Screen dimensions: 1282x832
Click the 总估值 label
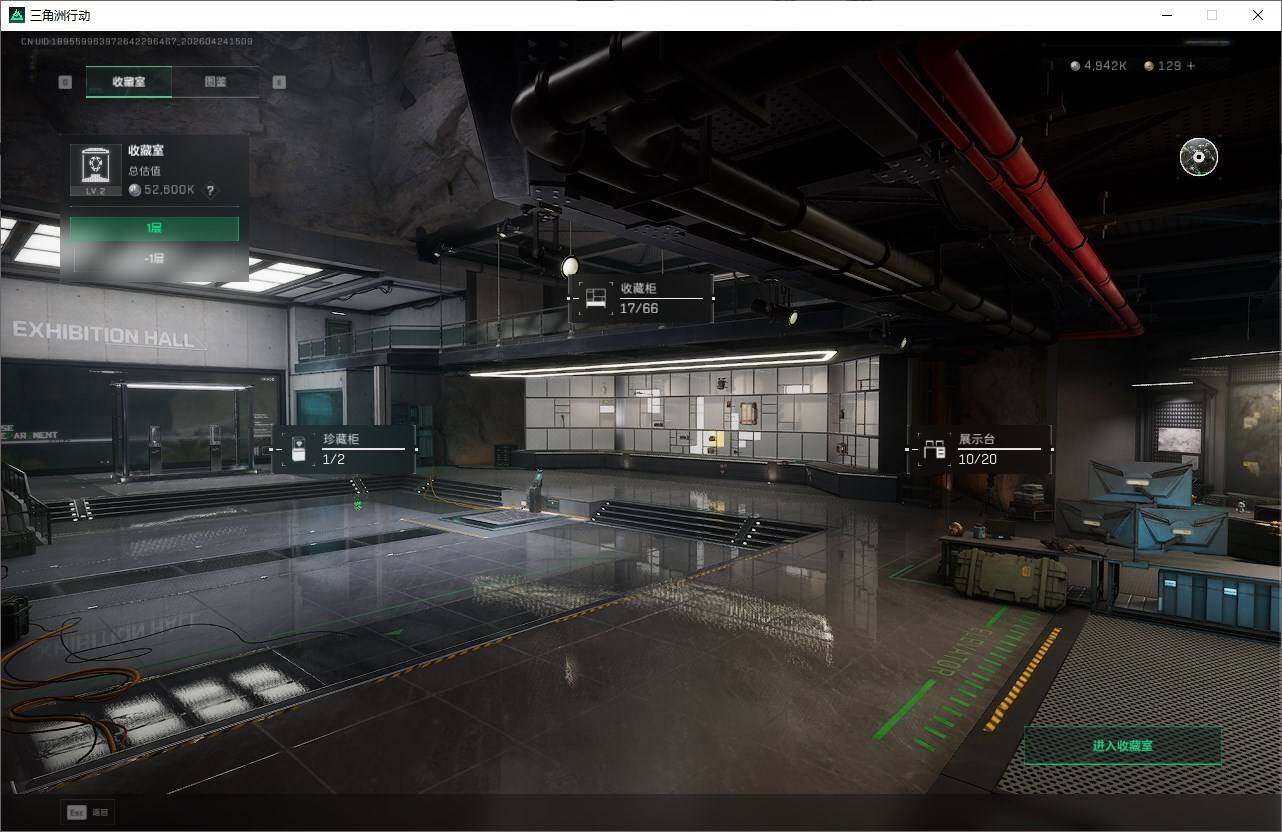(145, 171)
